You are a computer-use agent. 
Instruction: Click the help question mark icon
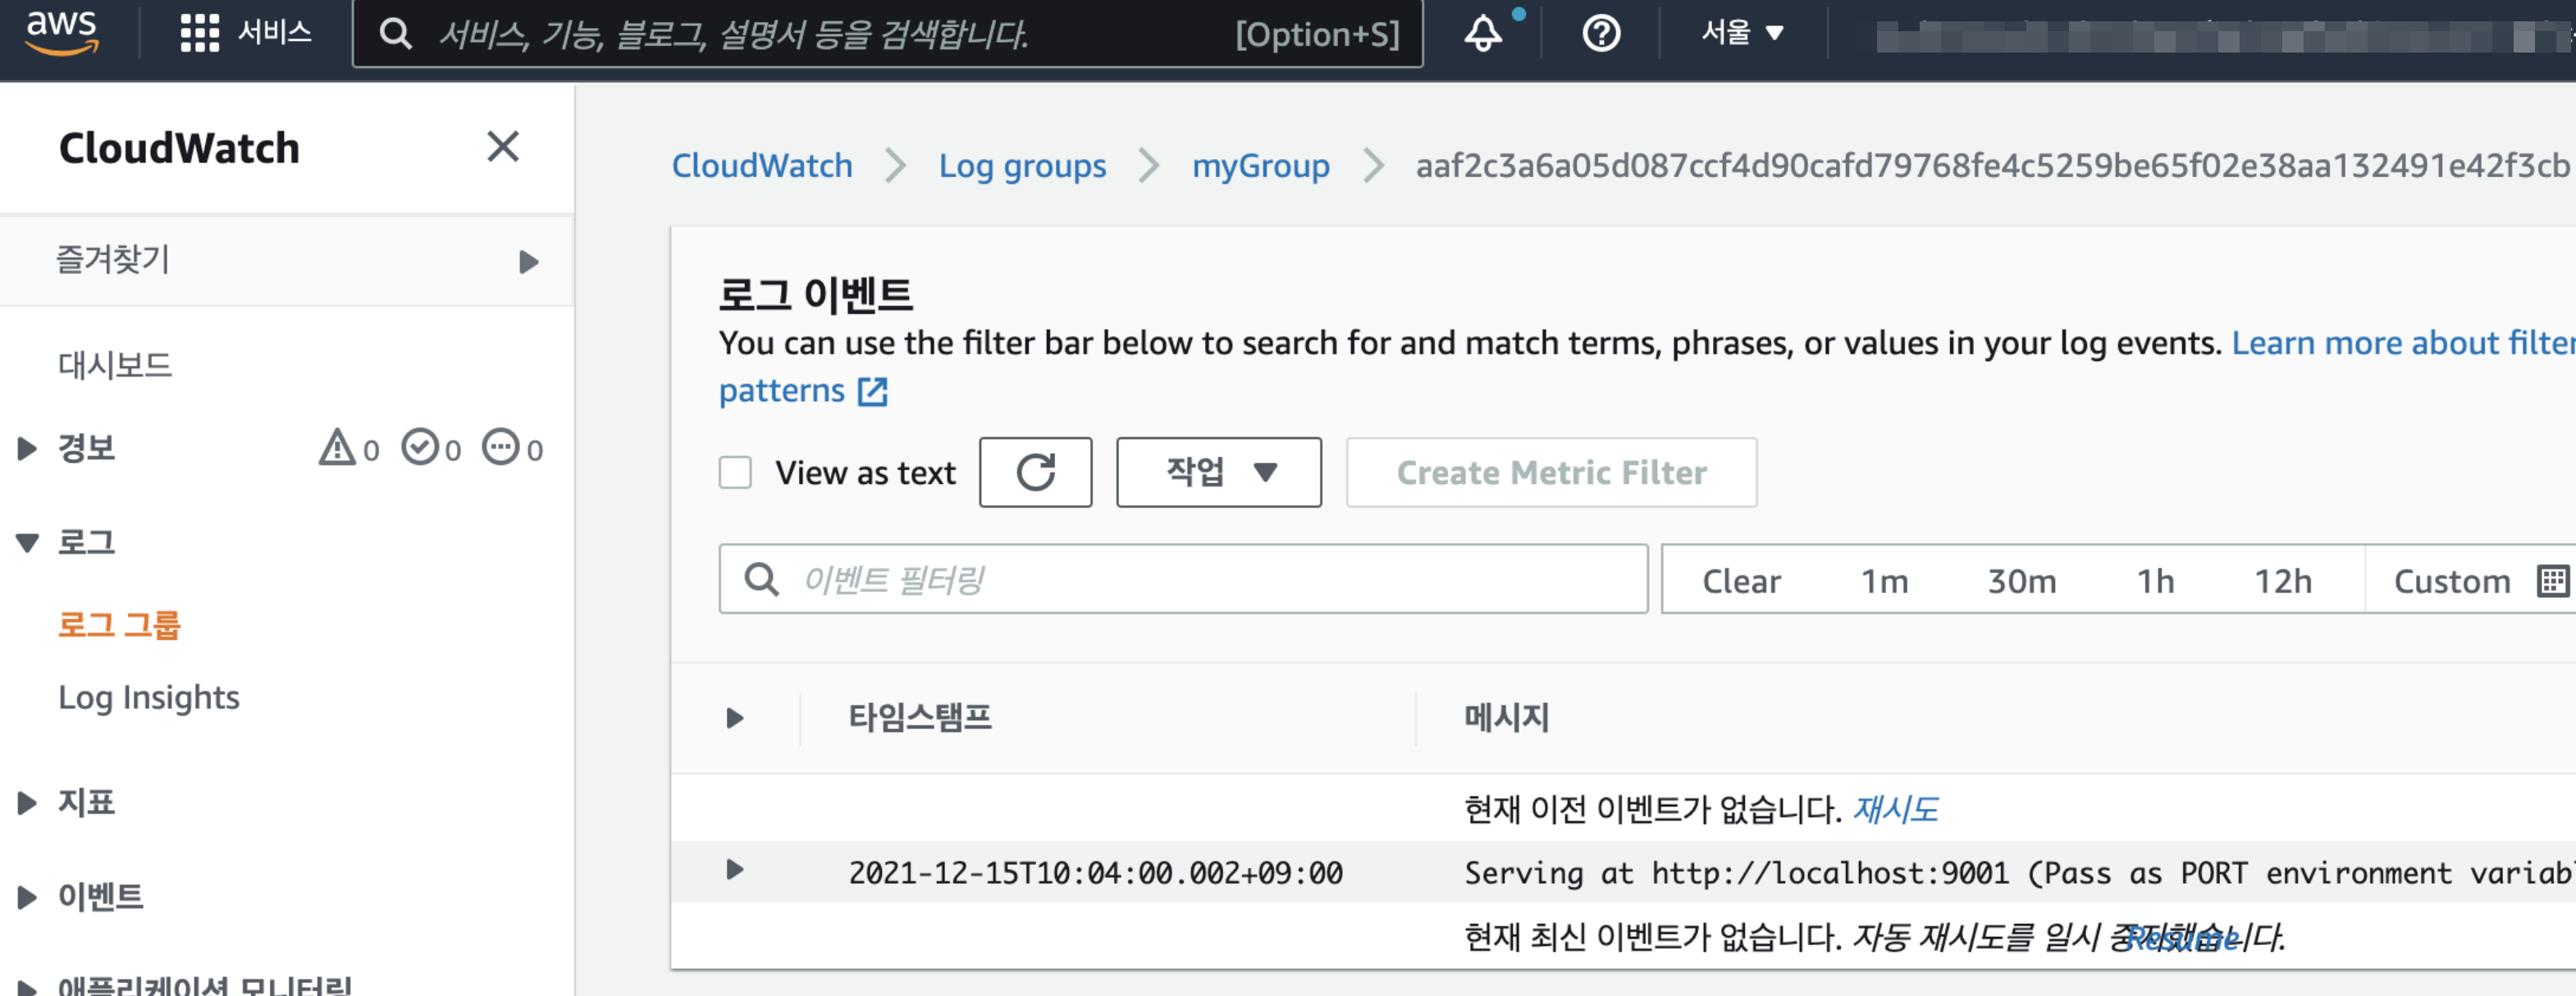coord(1601,36)
